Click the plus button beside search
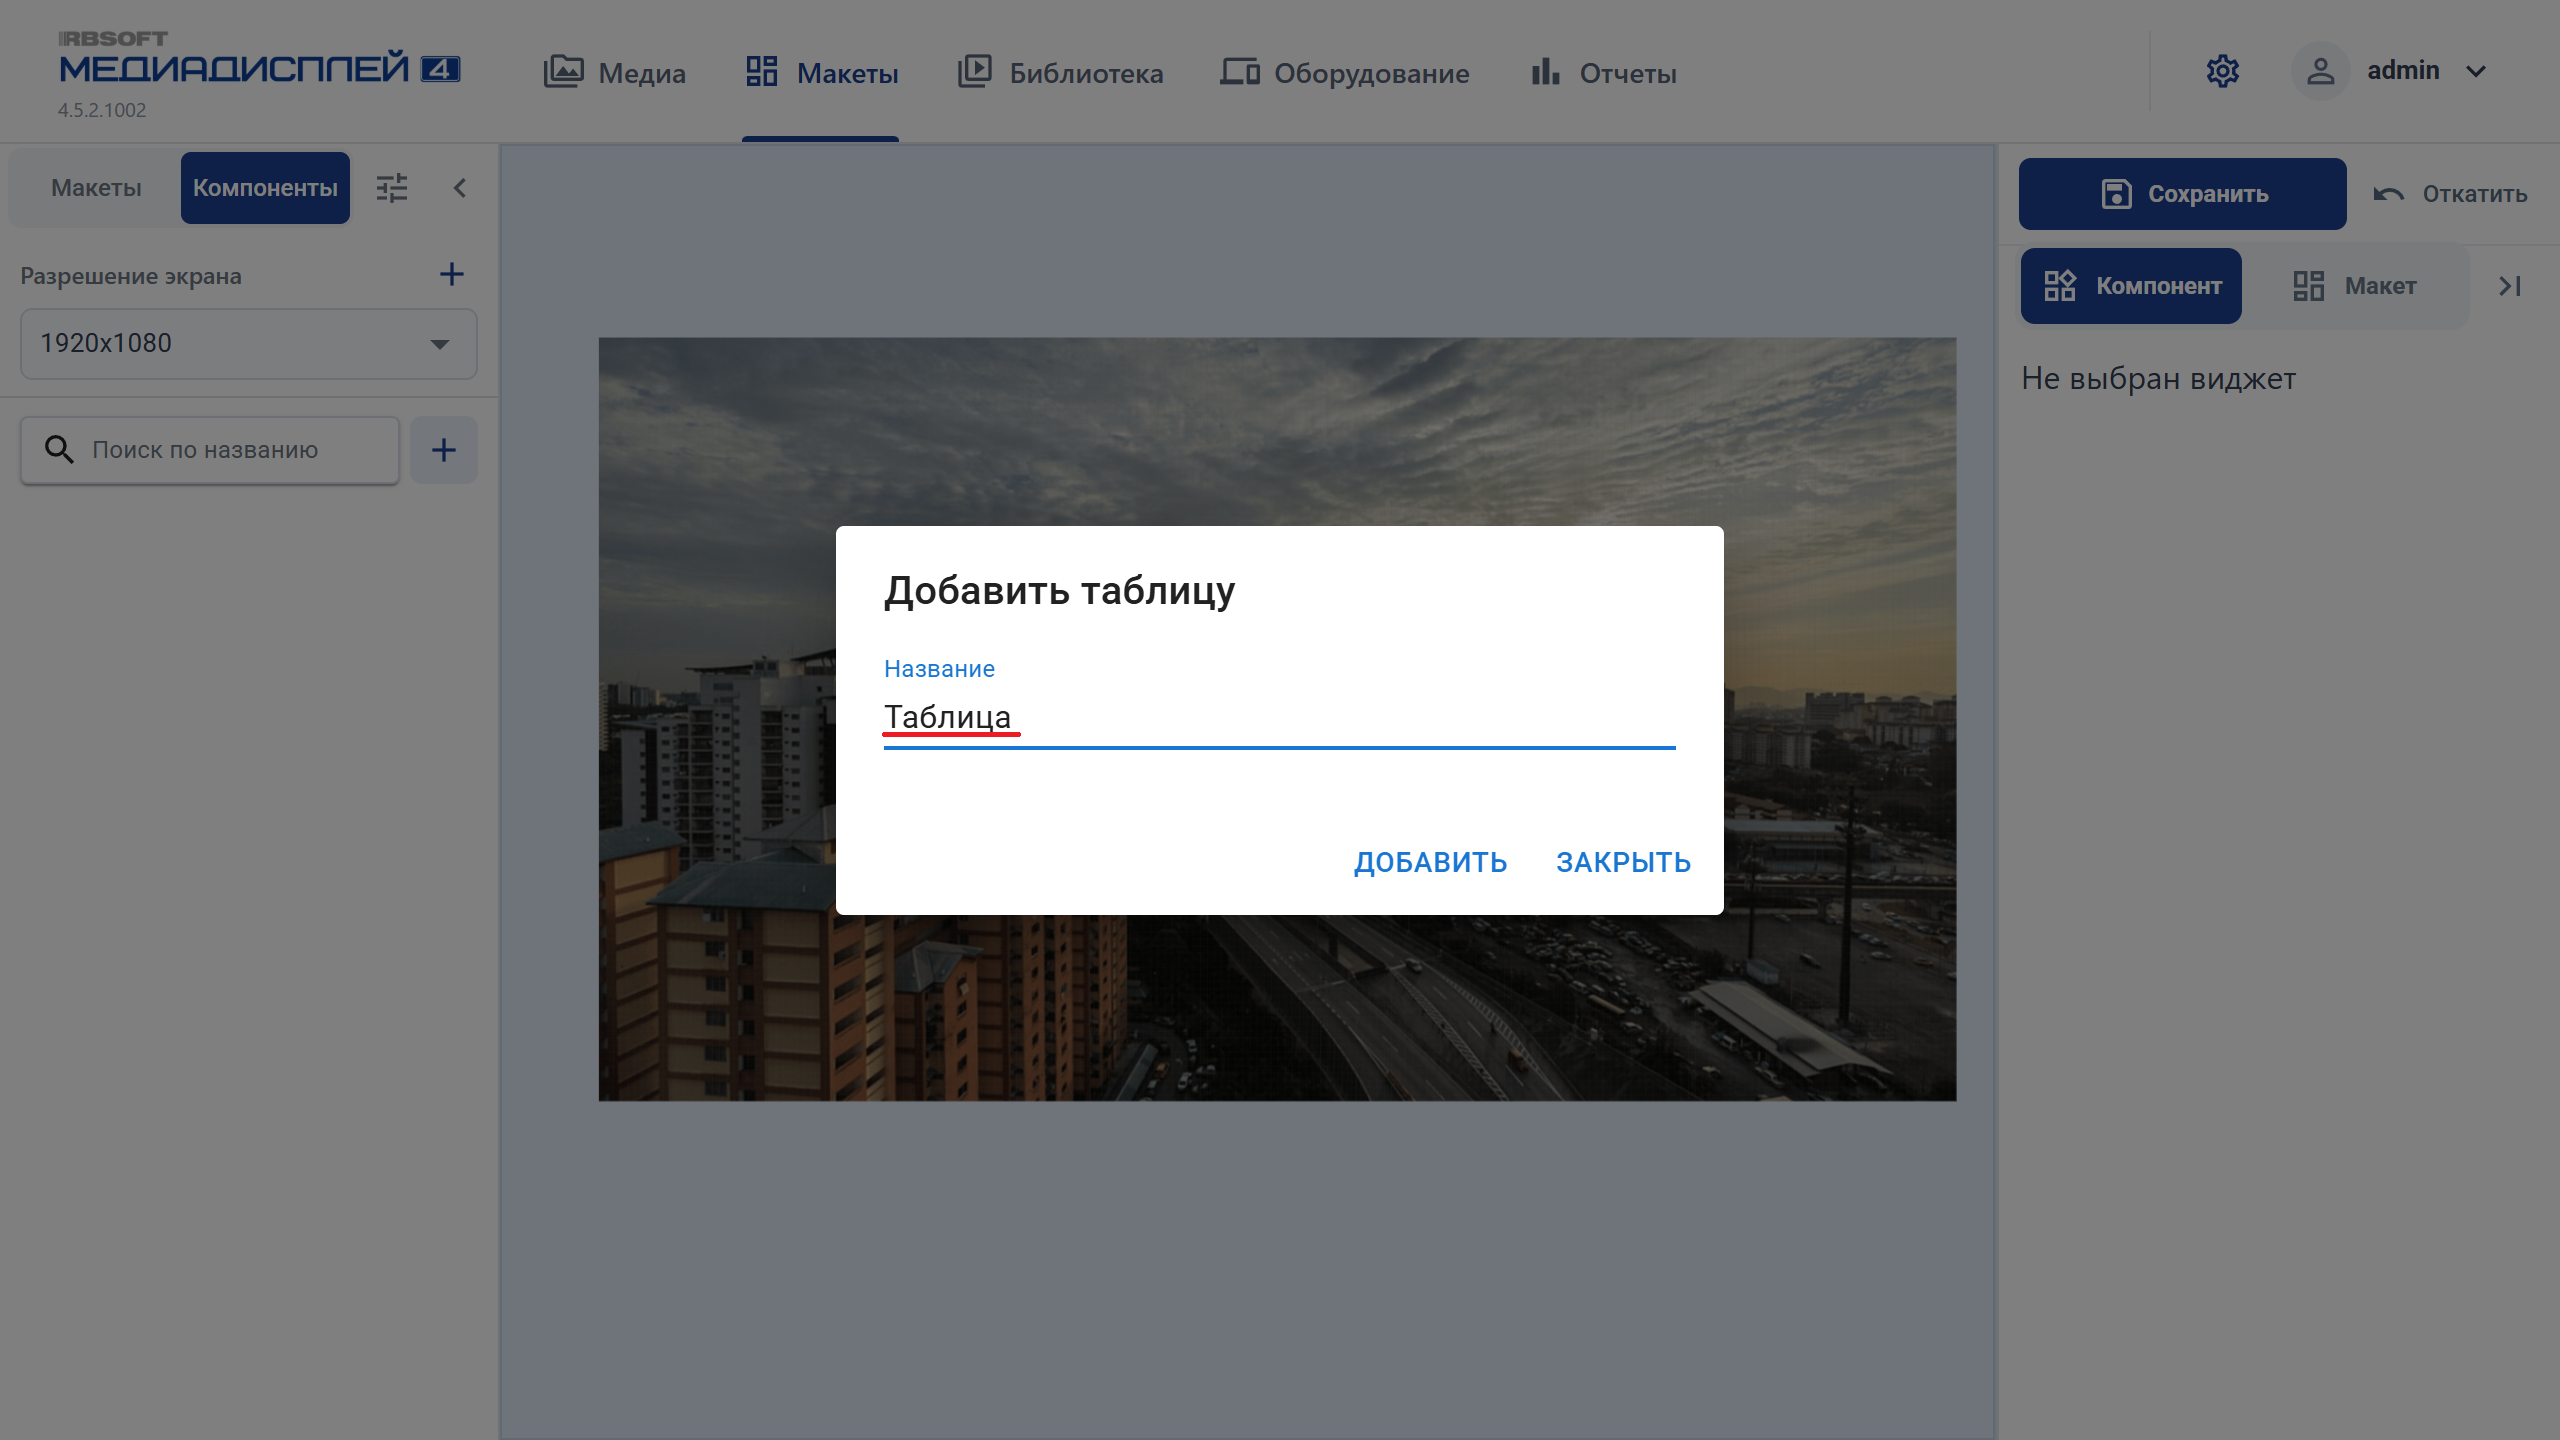The image size is (2560, 1440). coord(444,450)
